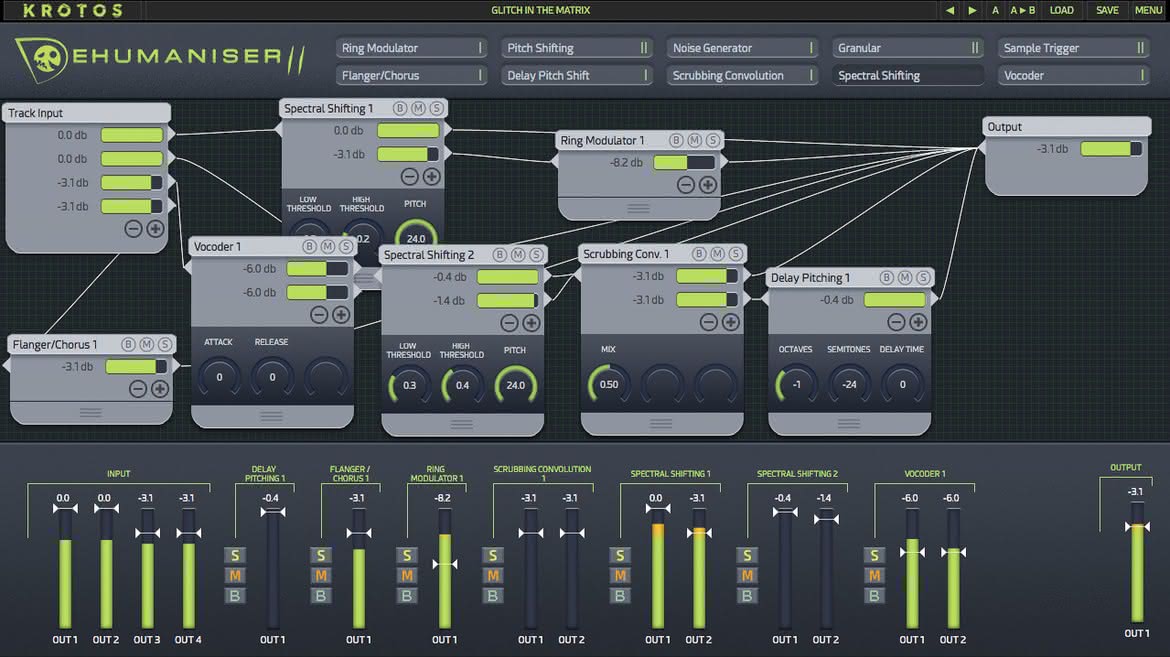The width and height of the screenshot is (1170, 657).
Task: Solo Delay Pitching 1 in the mixer
Action: (x=235, y=555)
